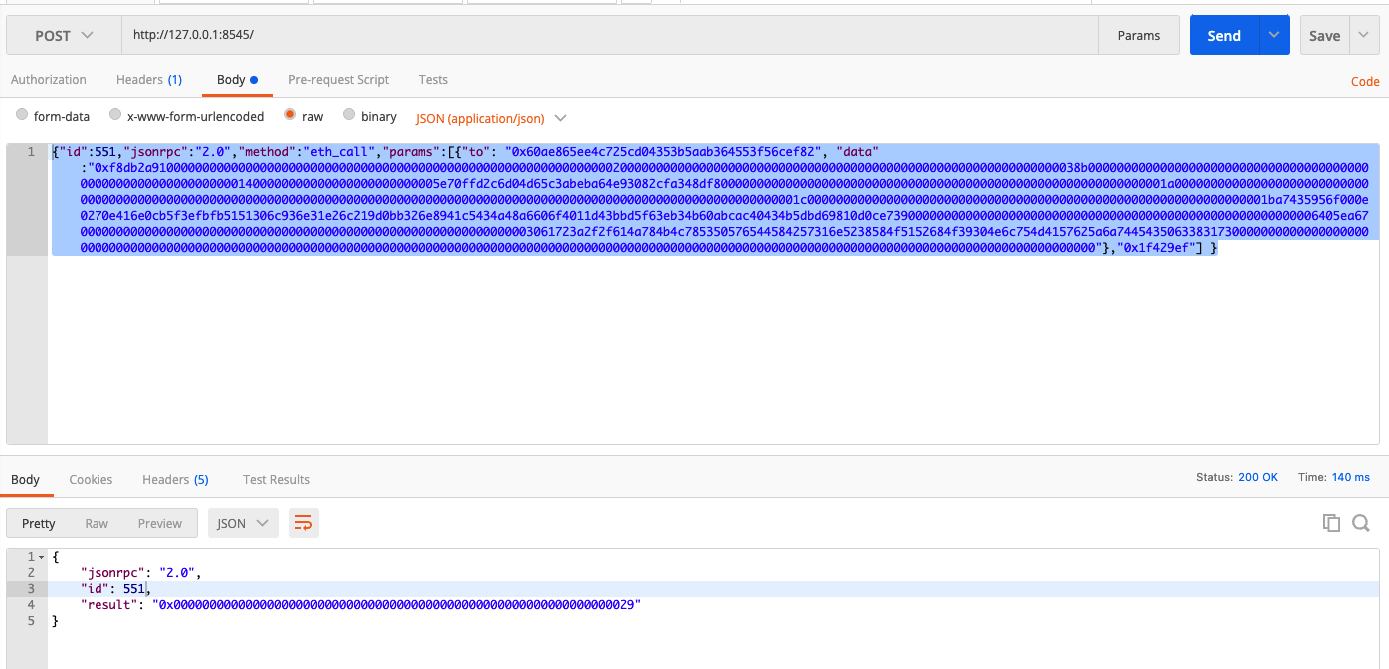Open the JSON (application/json) content type dropdown
This screenshot has width=1389, height=669.
491,117
